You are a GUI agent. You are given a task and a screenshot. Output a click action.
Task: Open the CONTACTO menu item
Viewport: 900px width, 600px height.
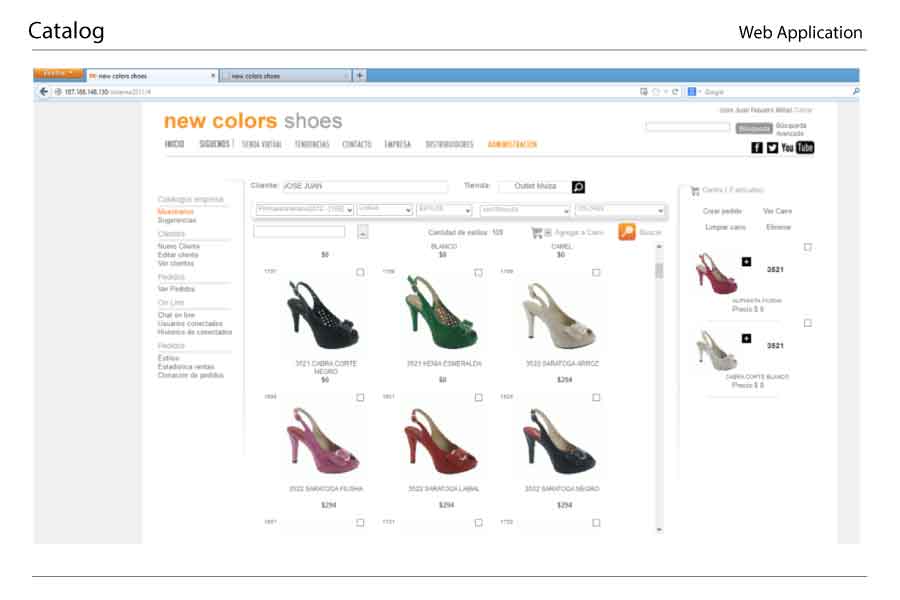(357, 144)
